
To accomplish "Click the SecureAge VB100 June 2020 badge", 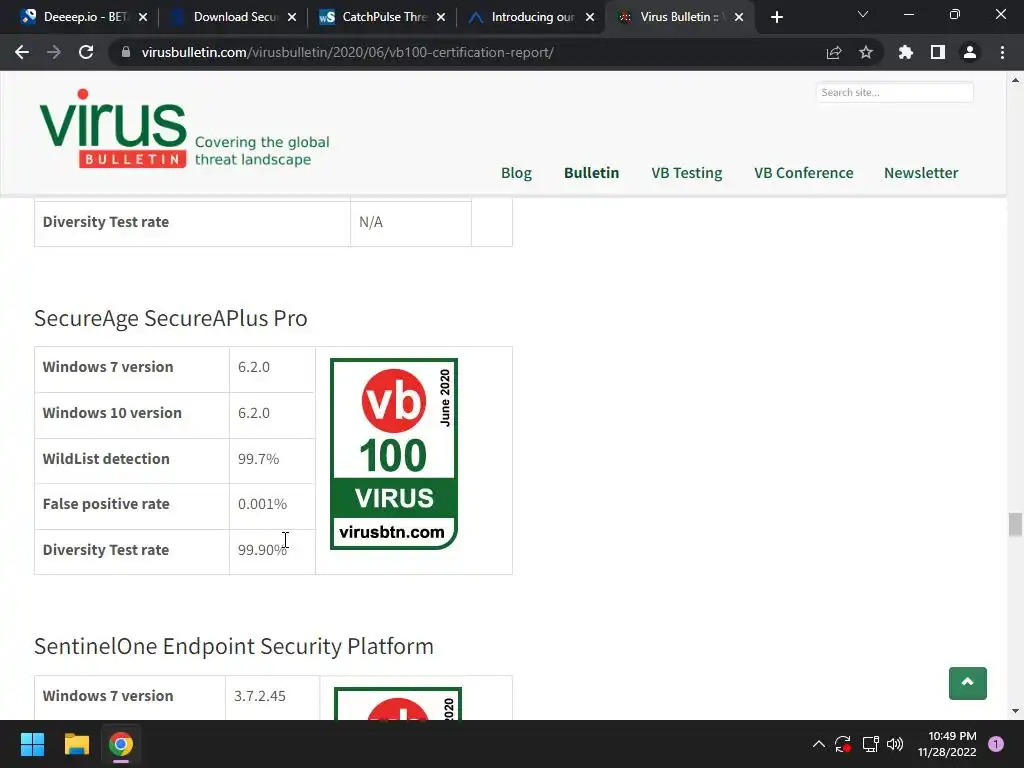I will [394, 454].
